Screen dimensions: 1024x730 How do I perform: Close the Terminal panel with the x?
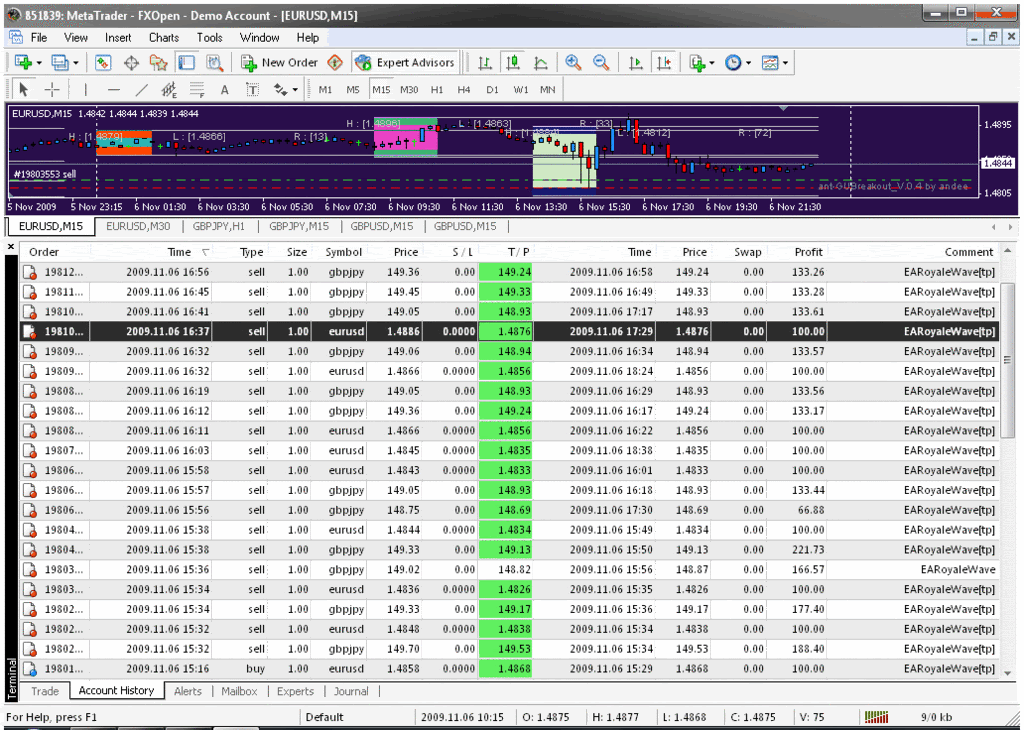pos(10,247)
